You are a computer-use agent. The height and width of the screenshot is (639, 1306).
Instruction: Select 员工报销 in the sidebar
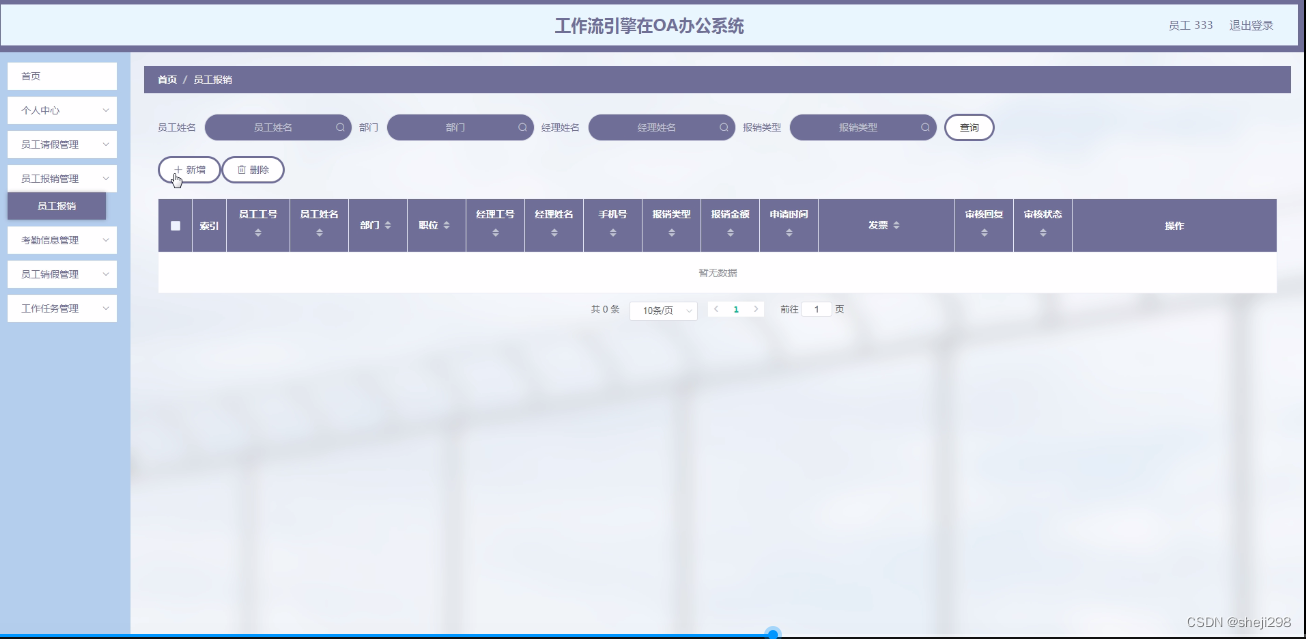tap(56, 205)
